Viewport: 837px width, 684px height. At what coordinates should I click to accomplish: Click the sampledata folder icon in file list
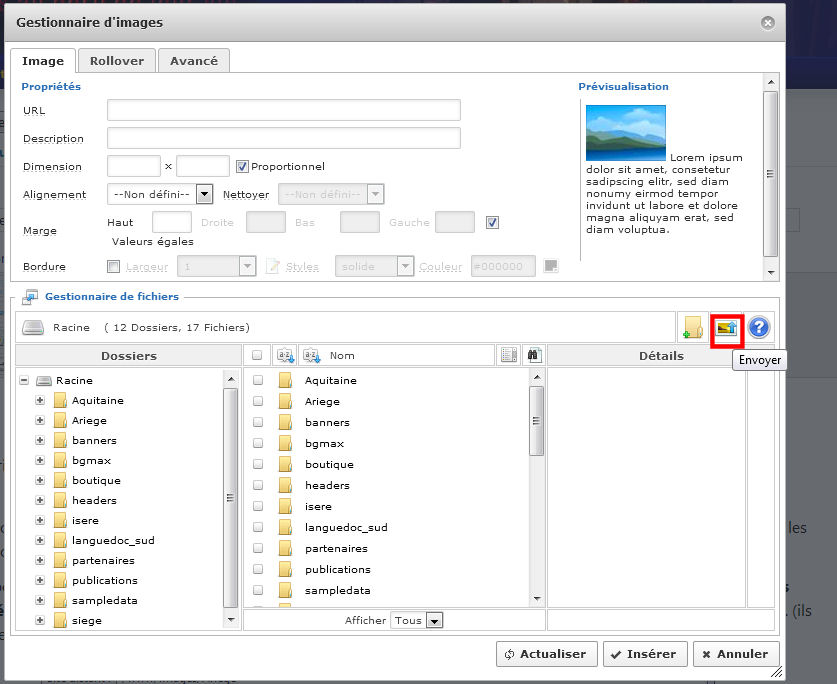coord(286,591)
